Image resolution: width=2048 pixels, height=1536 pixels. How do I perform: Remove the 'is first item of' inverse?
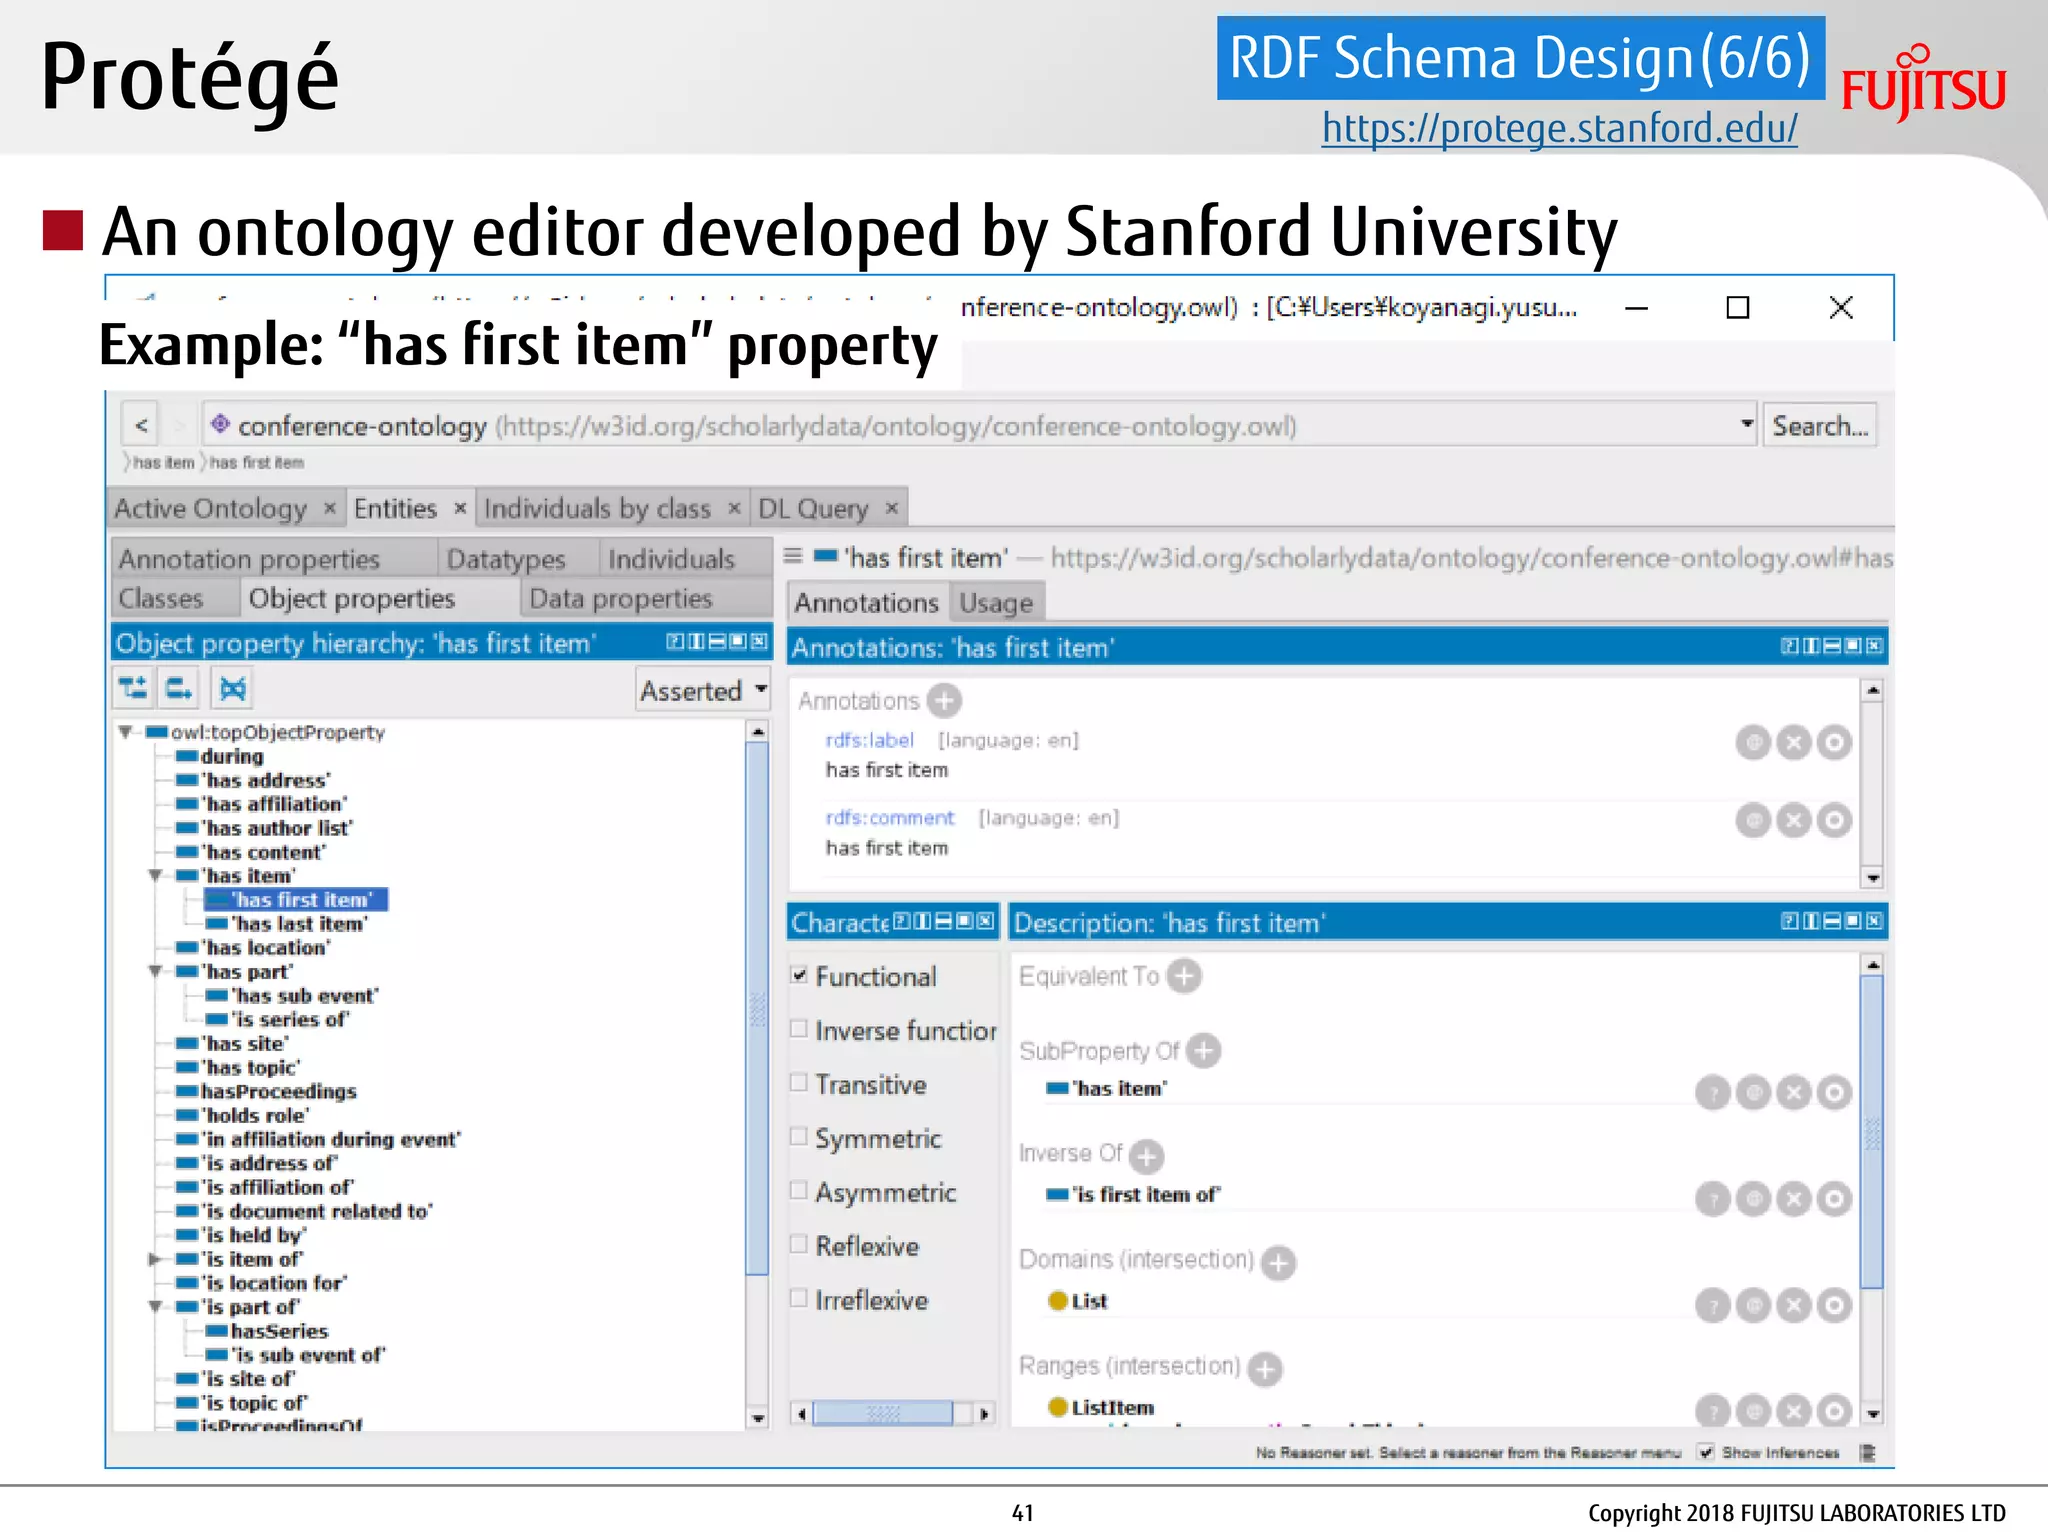click(x=1794, y=1198)
